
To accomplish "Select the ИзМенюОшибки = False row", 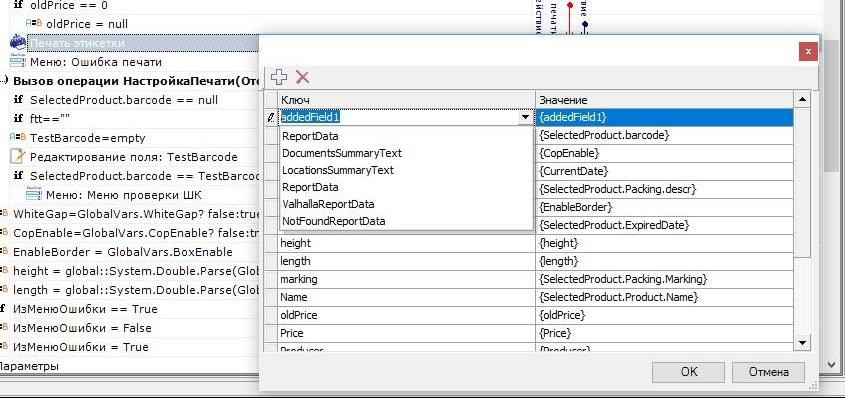I will 82,328.
